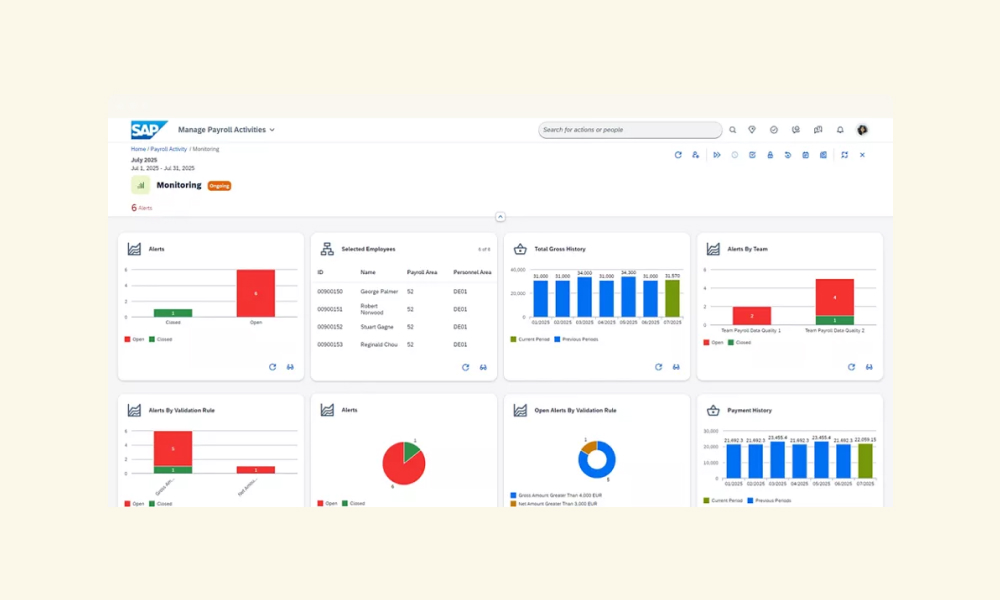
Task: Refresh the Alerts bar chart card
Action: (272, 367)
